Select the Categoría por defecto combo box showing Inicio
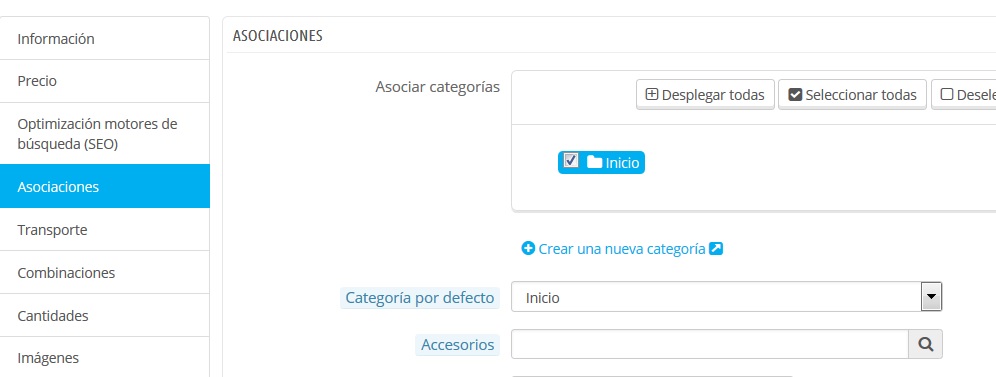The height and width of the screenshot is (377, 996). (x=727, y=297)
